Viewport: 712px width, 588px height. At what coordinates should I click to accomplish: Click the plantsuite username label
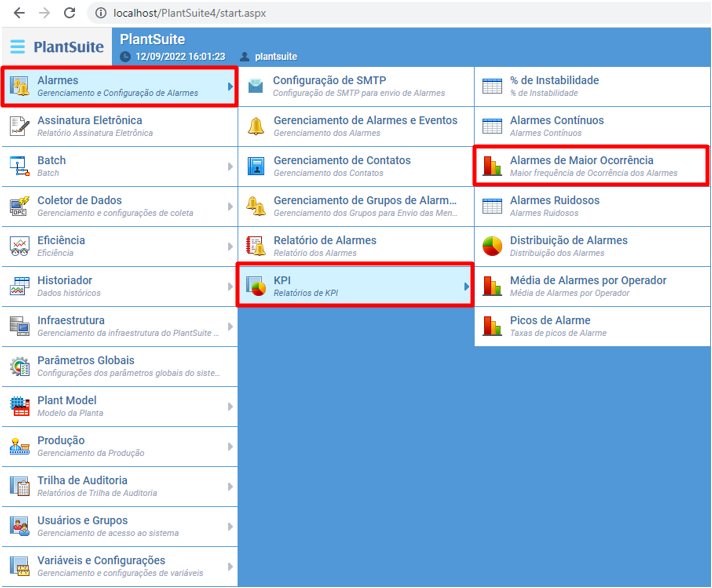(x=276, y=57)
